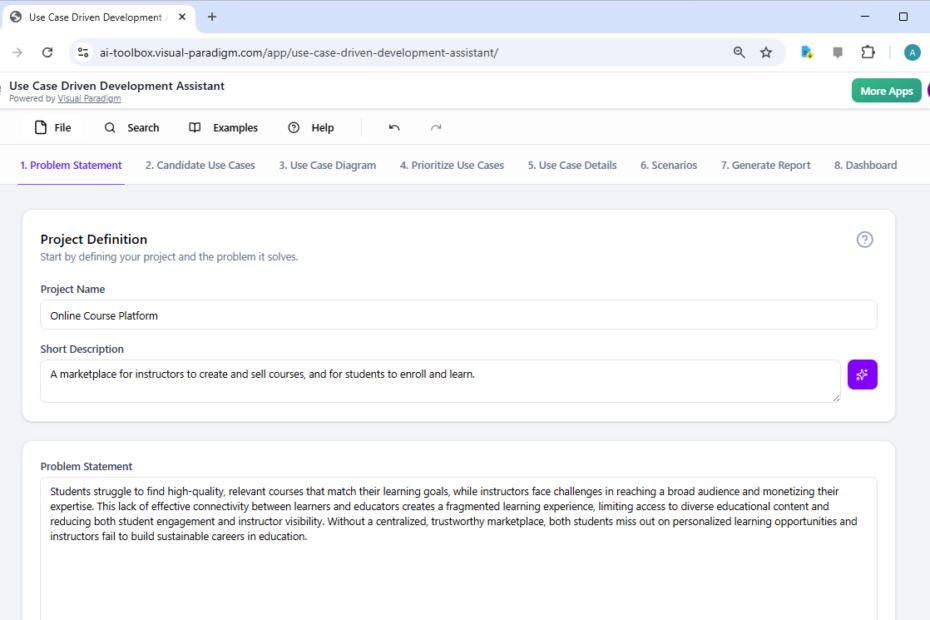Bookmark this page with the star icon
930x620 pixels.
(x=766, y=53)
